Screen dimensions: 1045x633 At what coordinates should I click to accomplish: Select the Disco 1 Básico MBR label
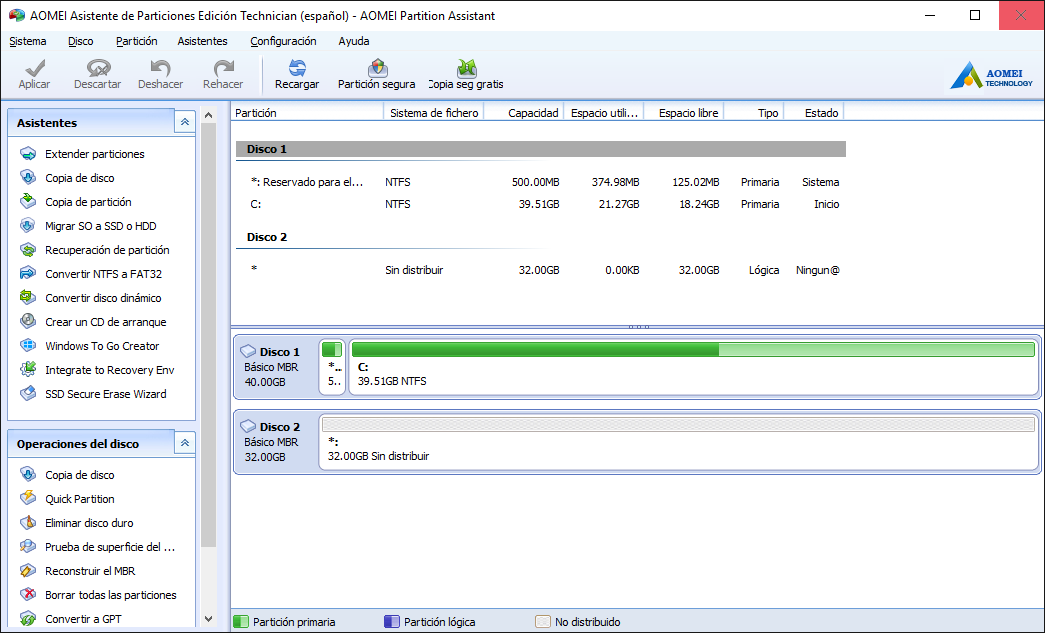[275, 366]
